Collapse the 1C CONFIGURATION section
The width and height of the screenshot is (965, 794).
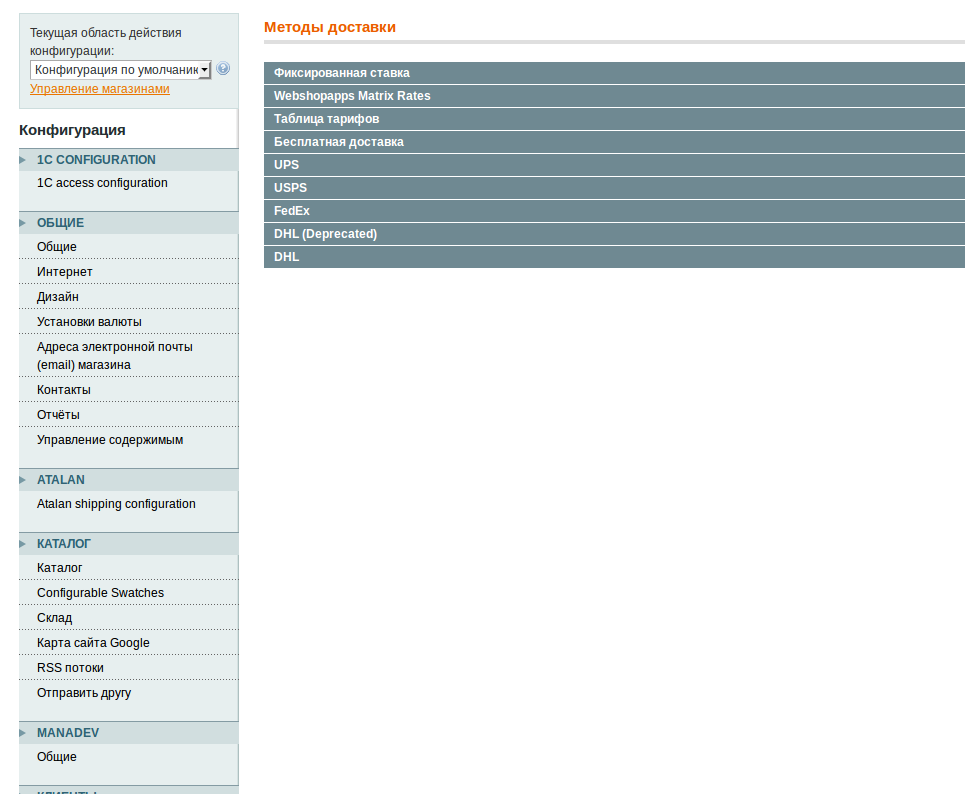click(x=129, y=160)
